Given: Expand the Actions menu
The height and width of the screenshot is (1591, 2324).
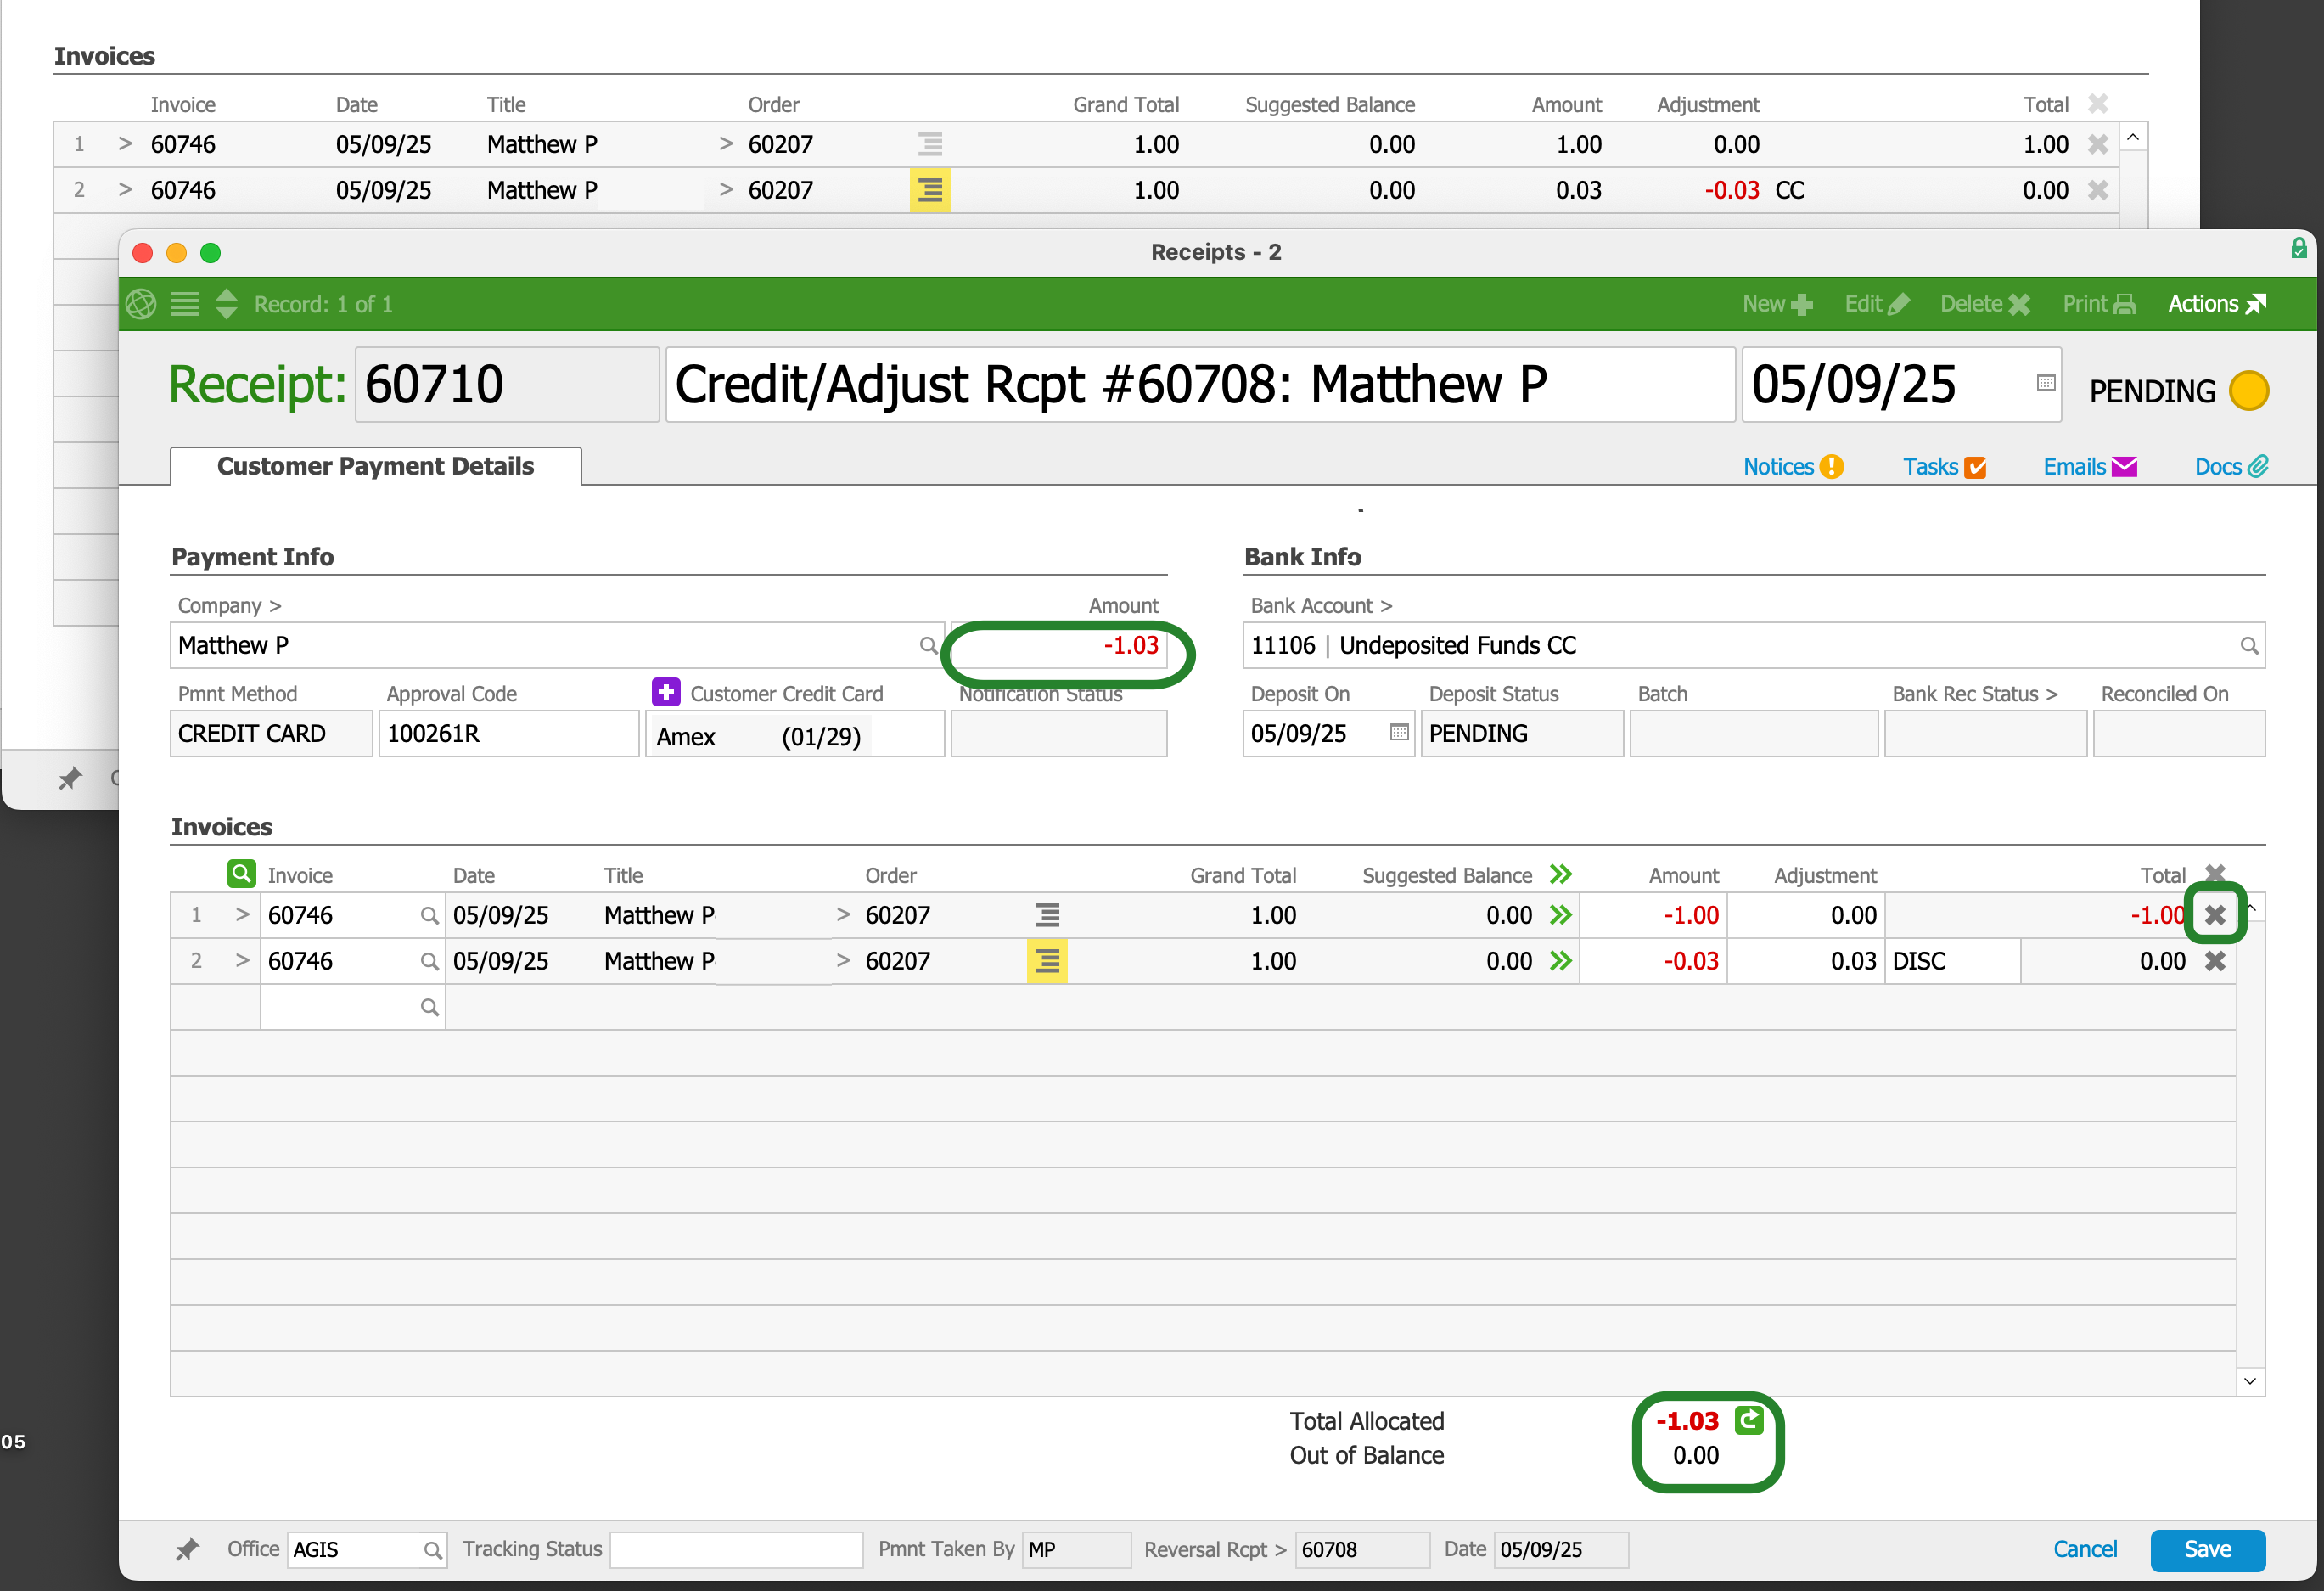Looking at the screenshot, I should pyautogui.click(x=2215, y=304).
